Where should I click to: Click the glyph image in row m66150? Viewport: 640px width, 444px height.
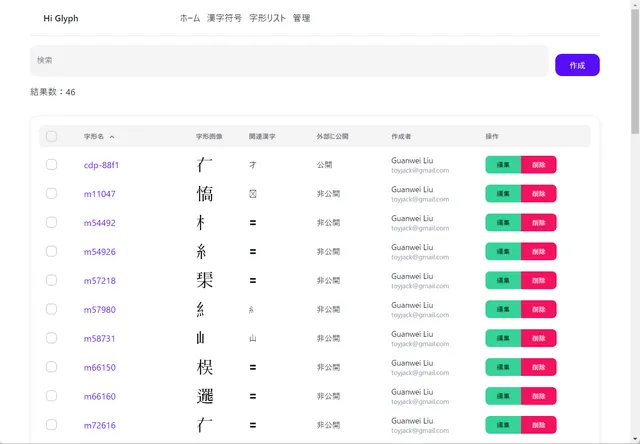204,367
